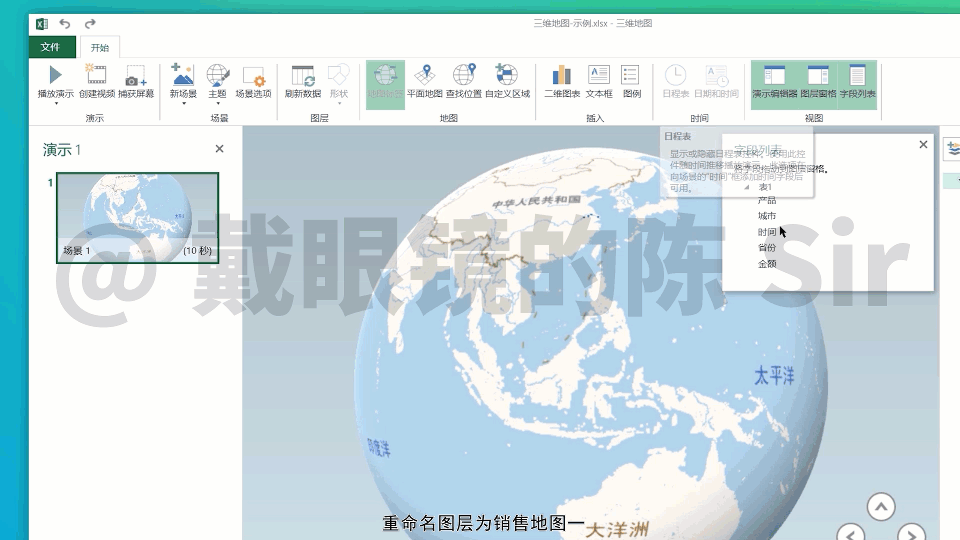Click the Undo arrow in title bar
Viewport: 960px width, 540px height.
pyautogui.click(x=65, y=24)
